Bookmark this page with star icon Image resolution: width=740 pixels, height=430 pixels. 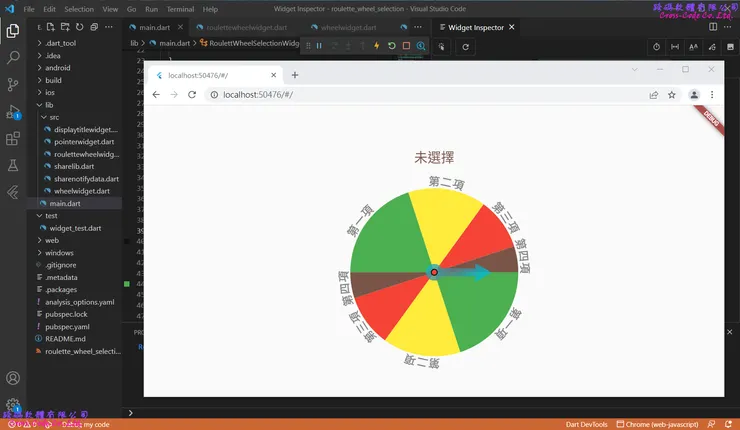[x=672, y=95]
